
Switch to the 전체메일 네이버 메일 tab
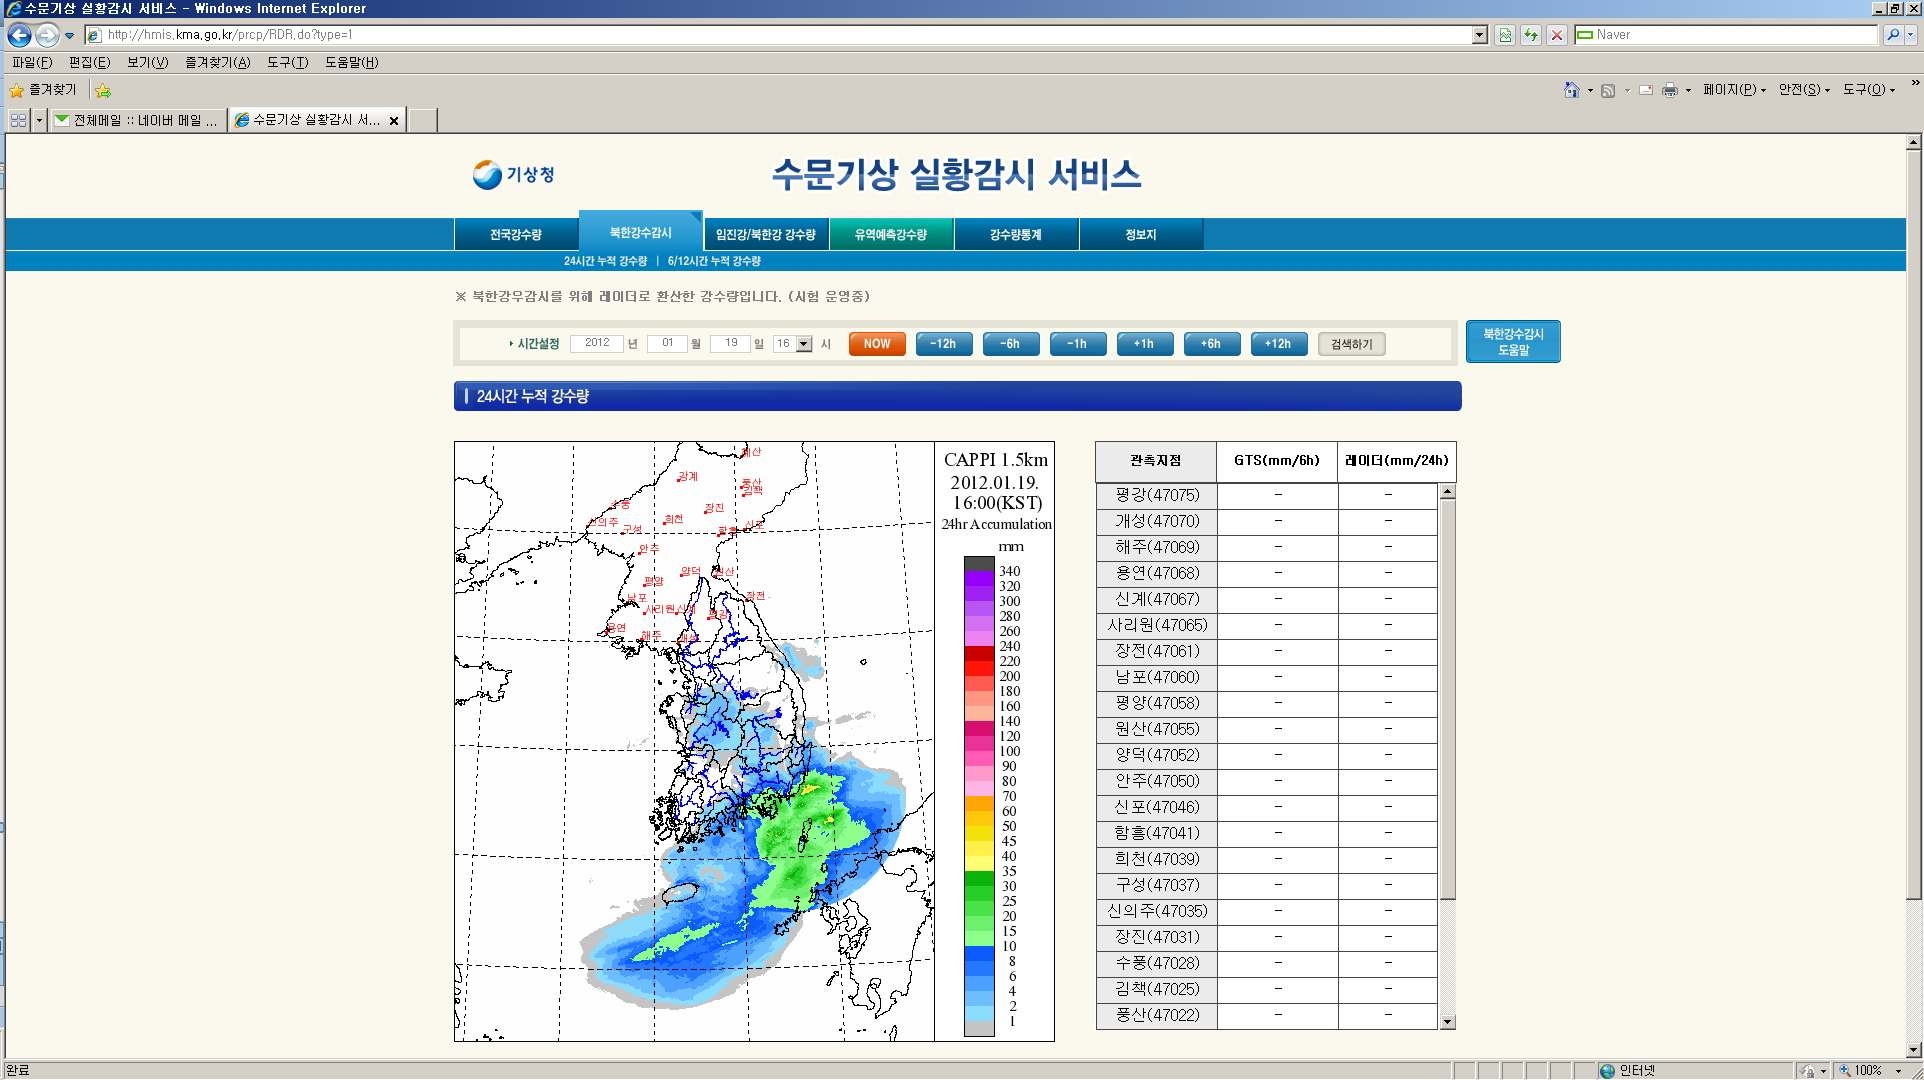tap(138, 120)
